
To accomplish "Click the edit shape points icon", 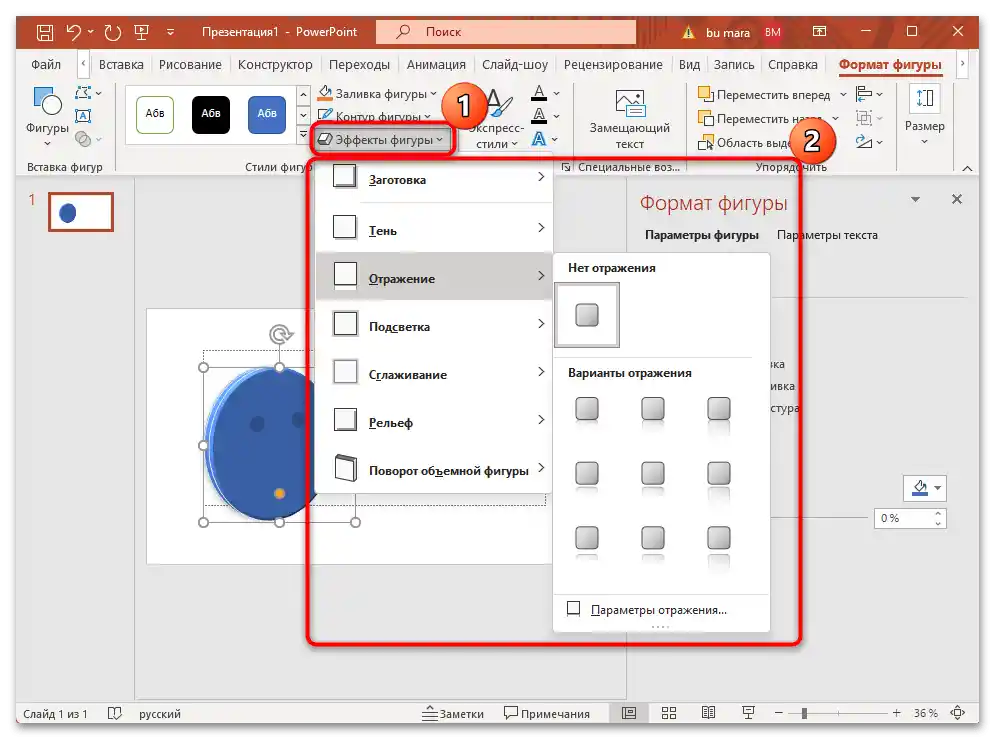I will [84, 93].
